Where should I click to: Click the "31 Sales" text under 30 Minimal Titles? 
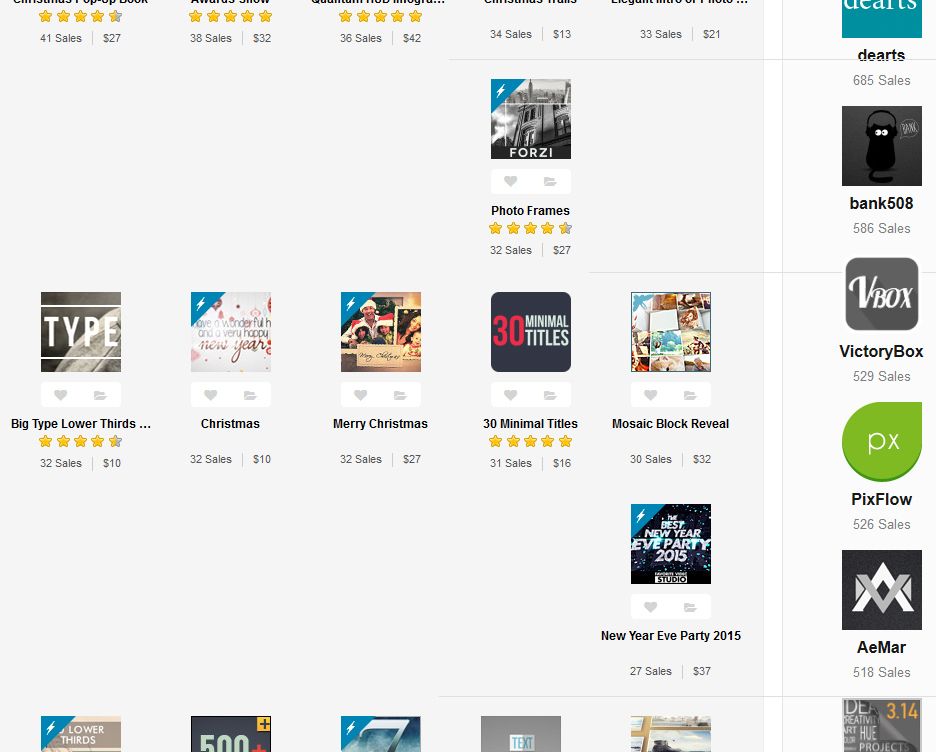click(510, 463)
